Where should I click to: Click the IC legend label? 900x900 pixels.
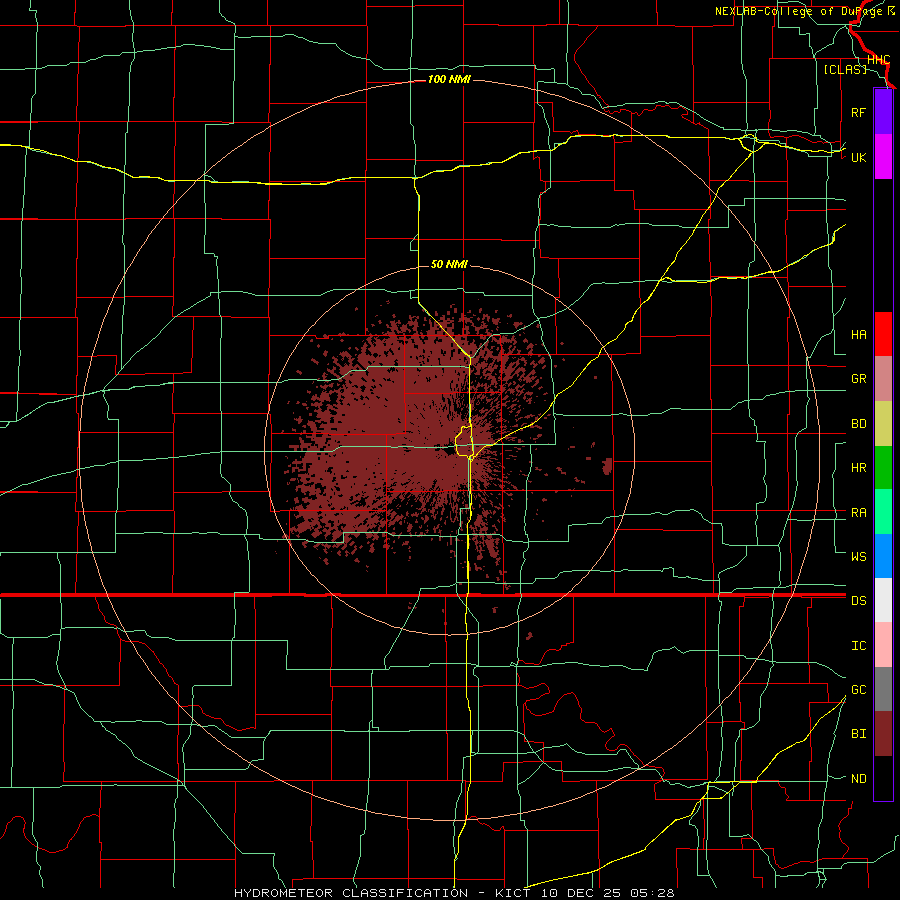(858, 646)
